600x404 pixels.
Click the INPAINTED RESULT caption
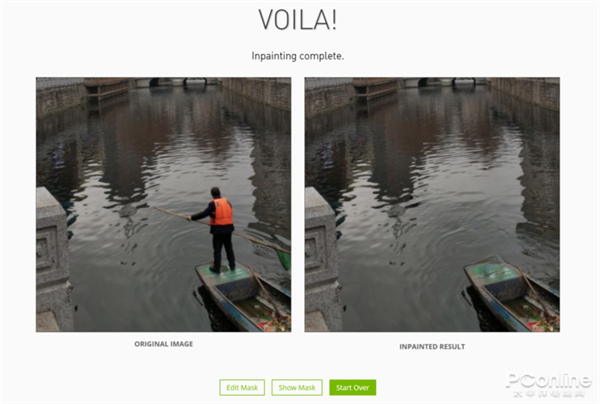coord(432,347)
